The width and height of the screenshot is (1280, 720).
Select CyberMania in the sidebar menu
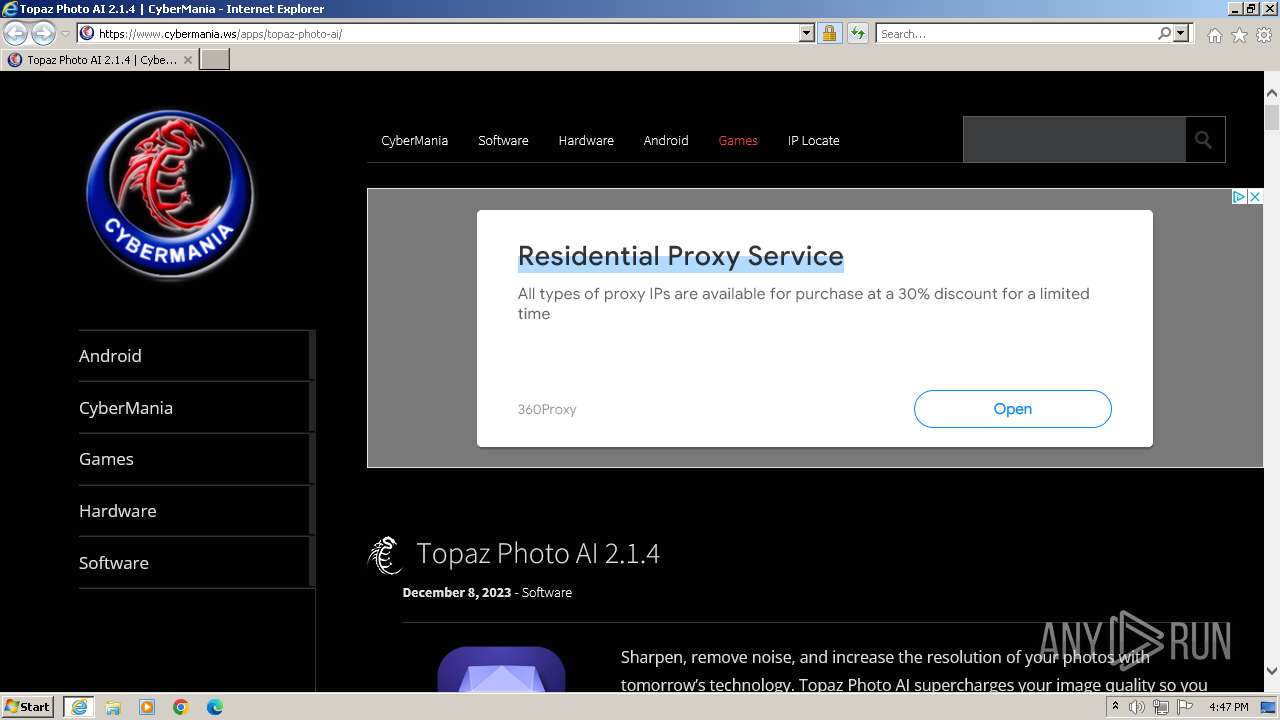point(196,408)
